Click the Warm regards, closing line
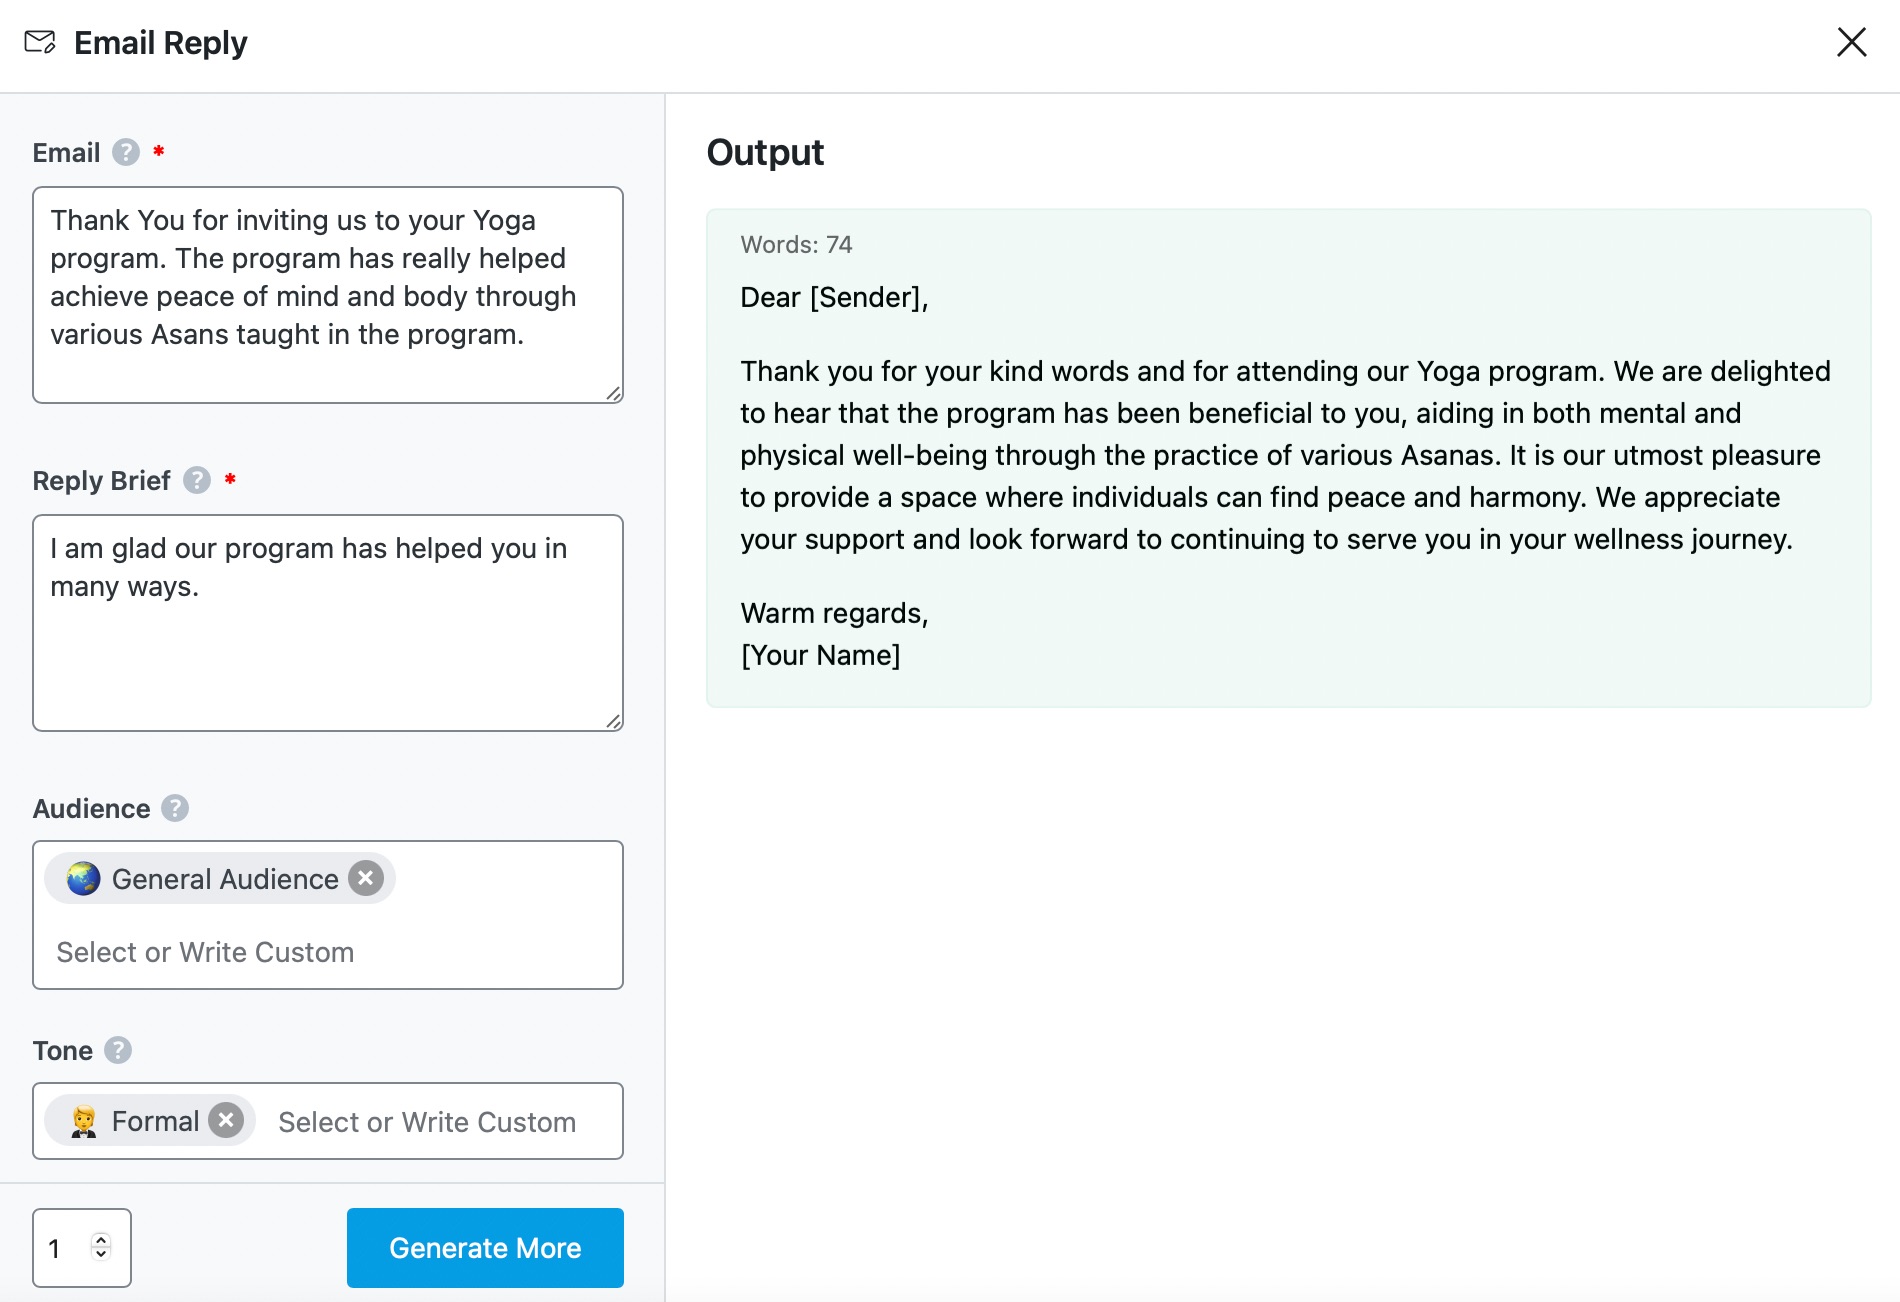The width and height of the screenshot is (1900, 1302). coord(834,613)
